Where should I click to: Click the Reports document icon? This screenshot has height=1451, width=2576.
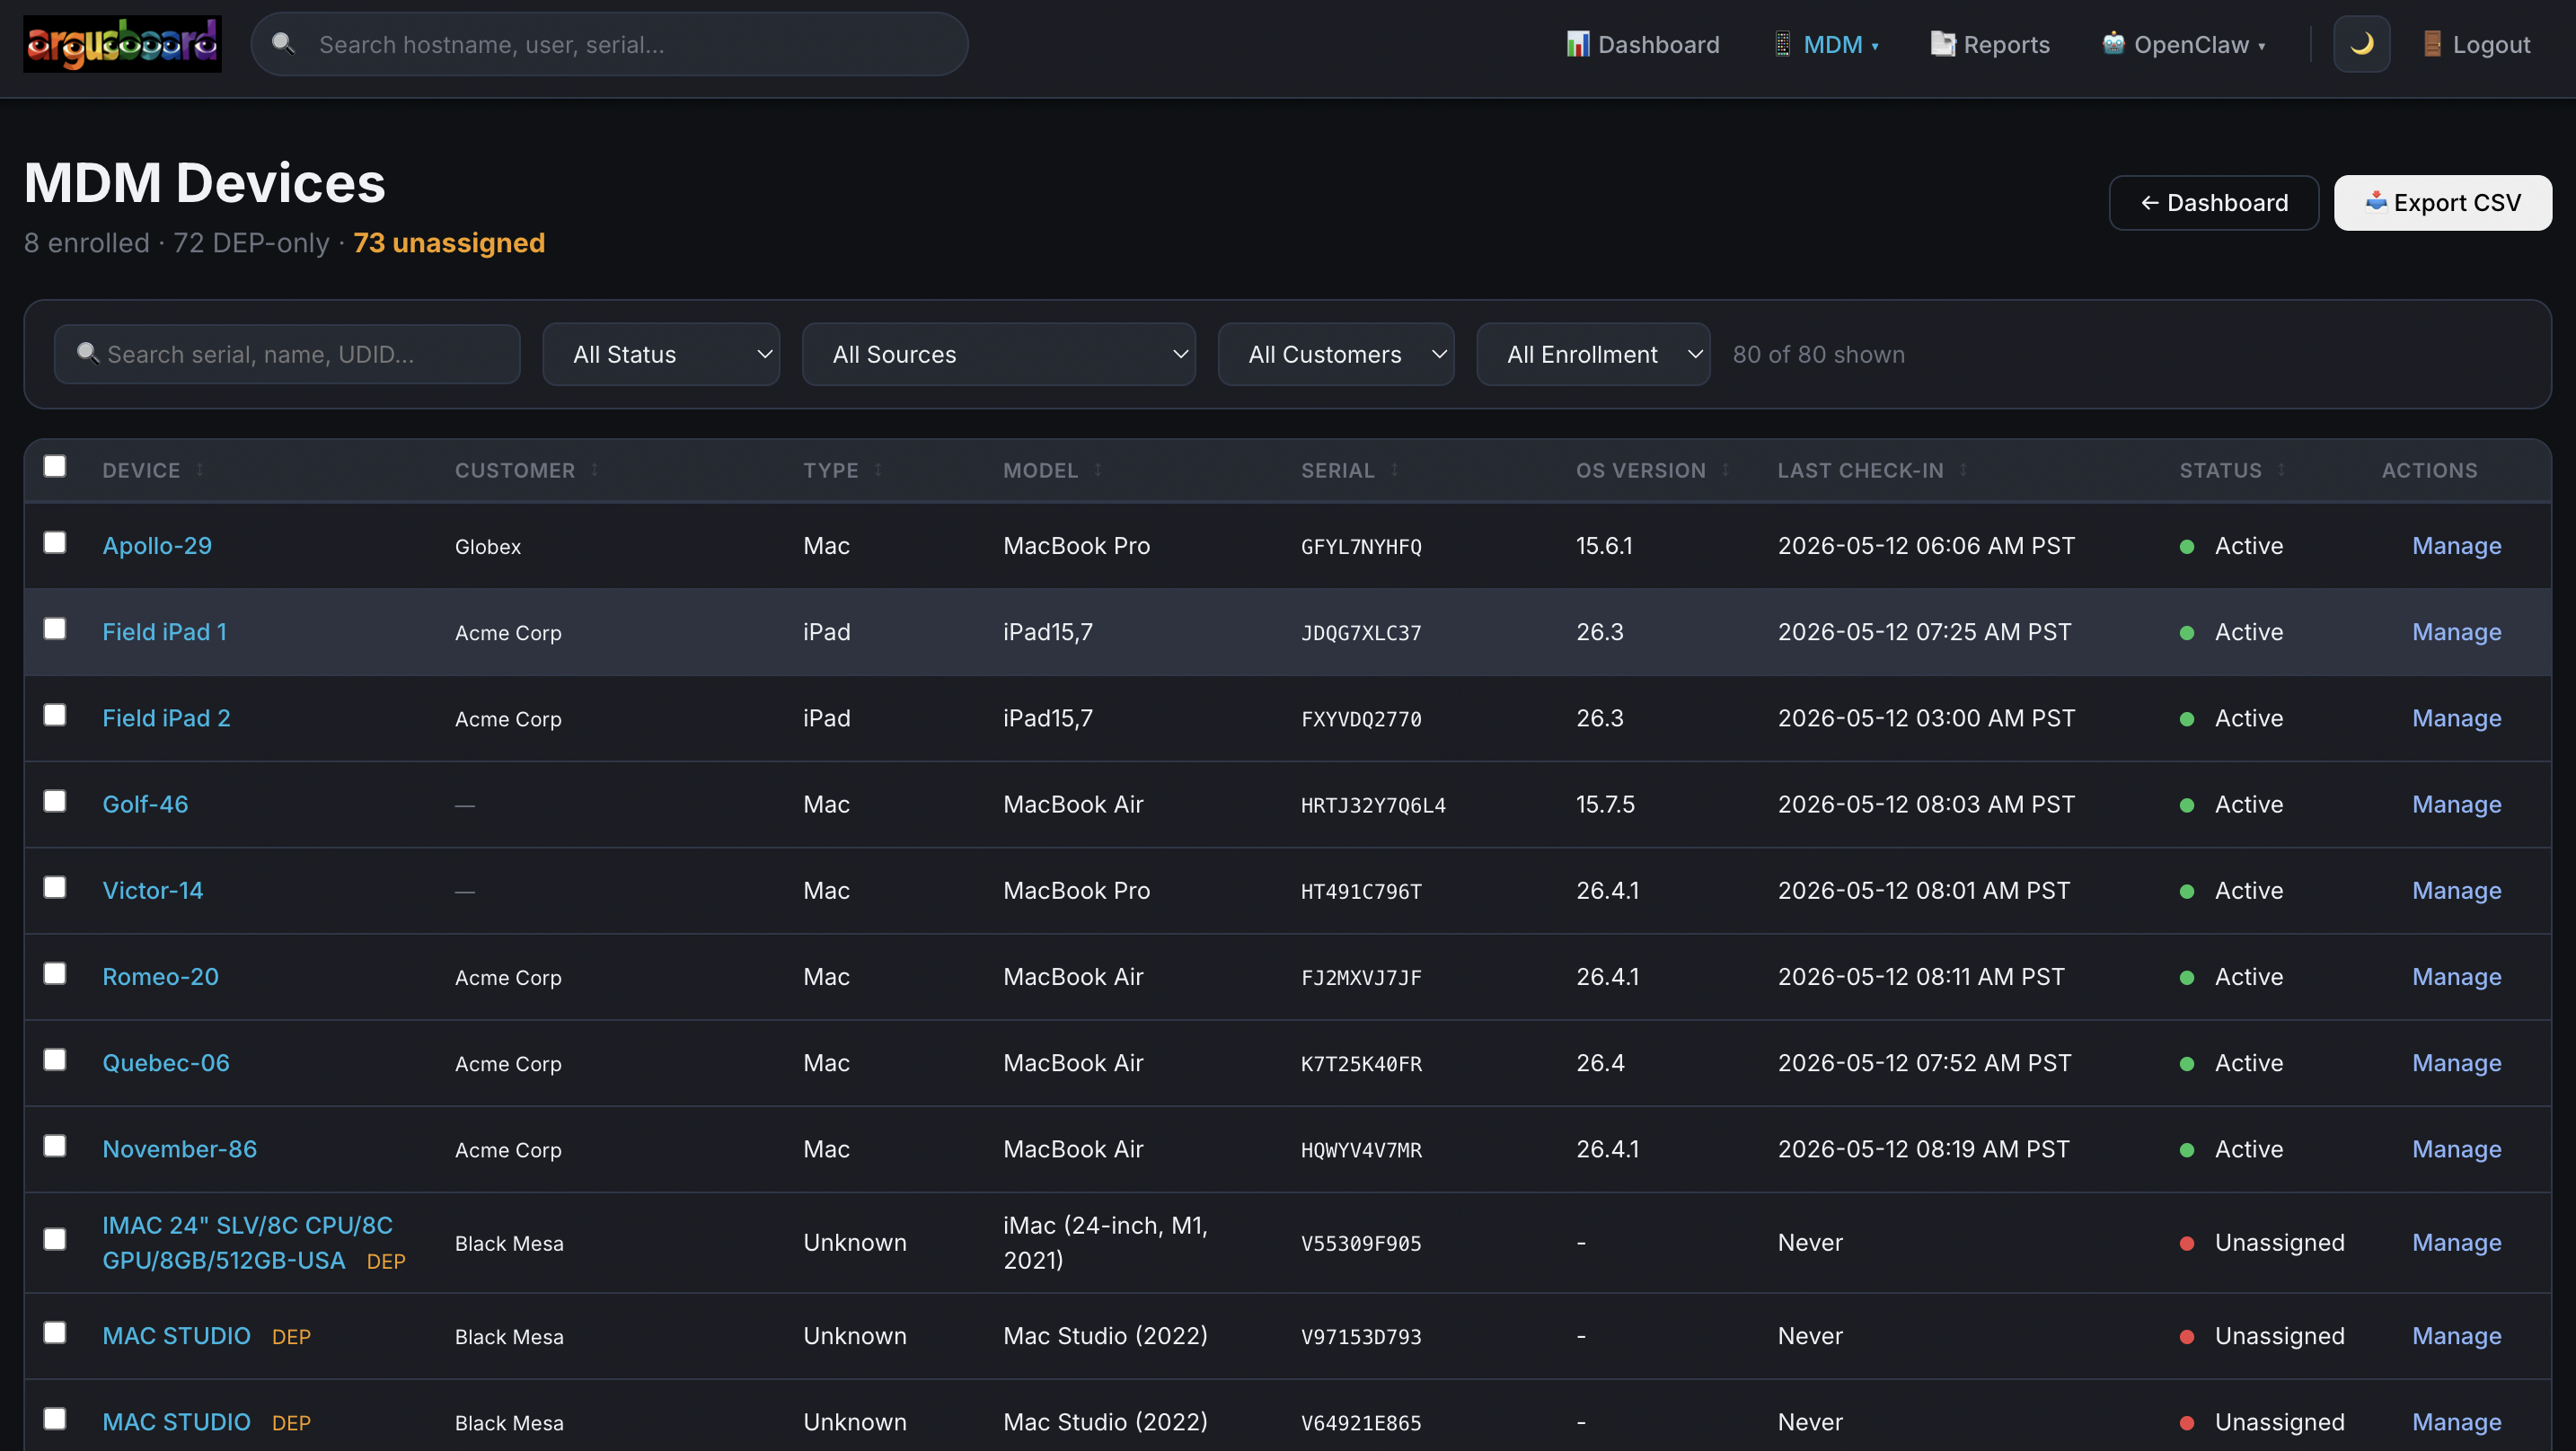click(1942, 44)
